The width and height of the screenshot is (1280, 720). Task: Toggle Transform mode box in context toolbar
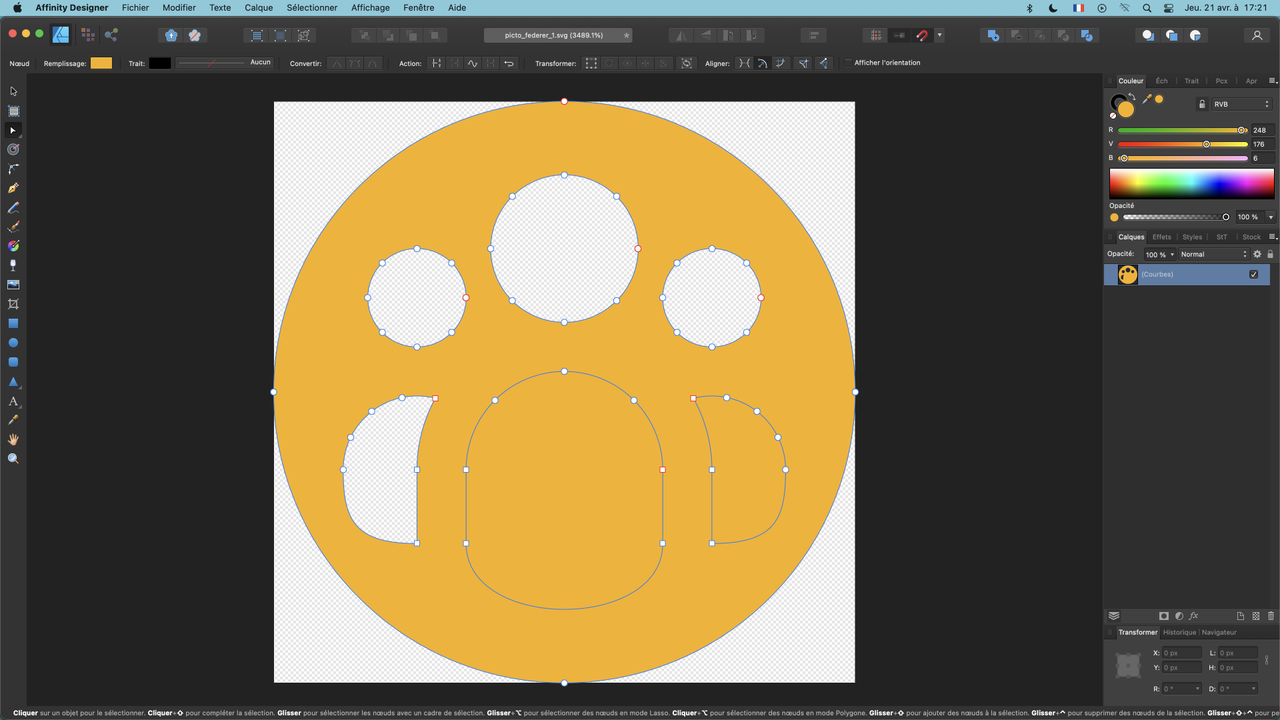pyautogui.click(x=591, y=63)
